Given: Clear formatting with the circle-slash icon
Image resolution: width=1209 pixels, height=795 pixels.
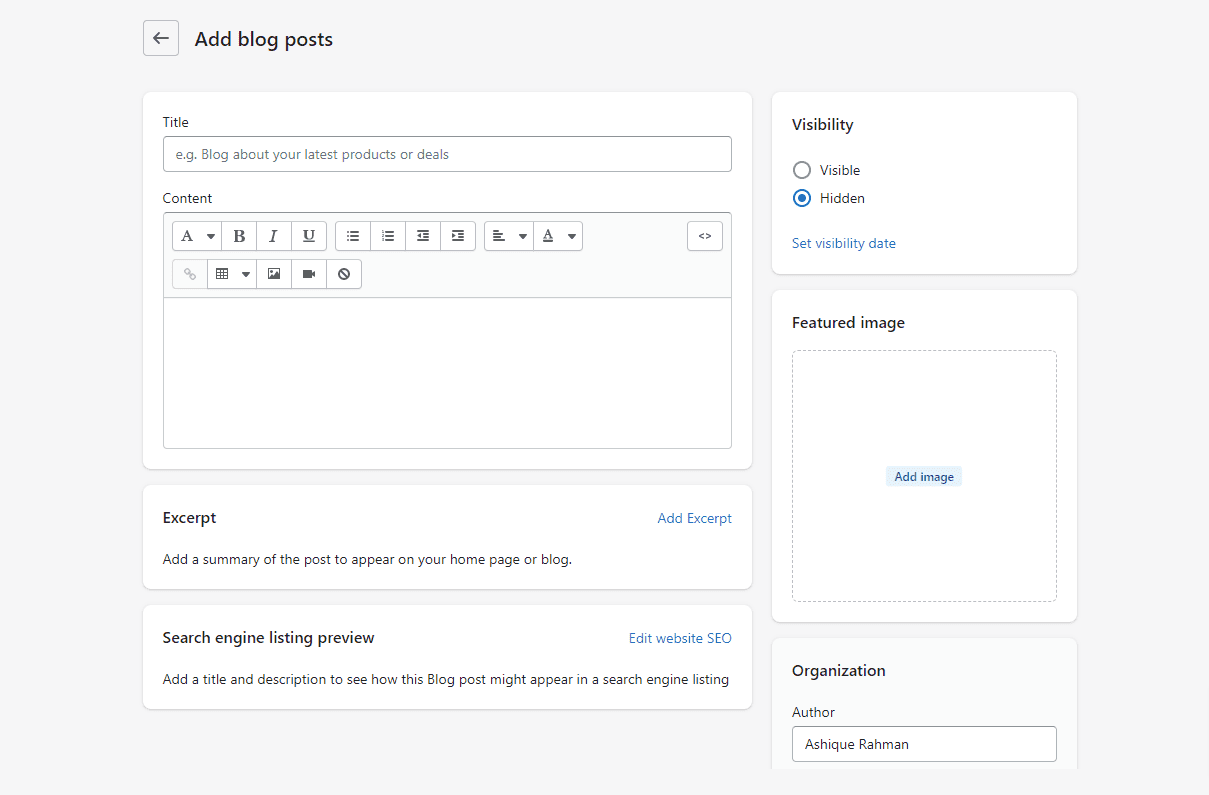Looking at the screenshot, I should [x=344, y=274].
